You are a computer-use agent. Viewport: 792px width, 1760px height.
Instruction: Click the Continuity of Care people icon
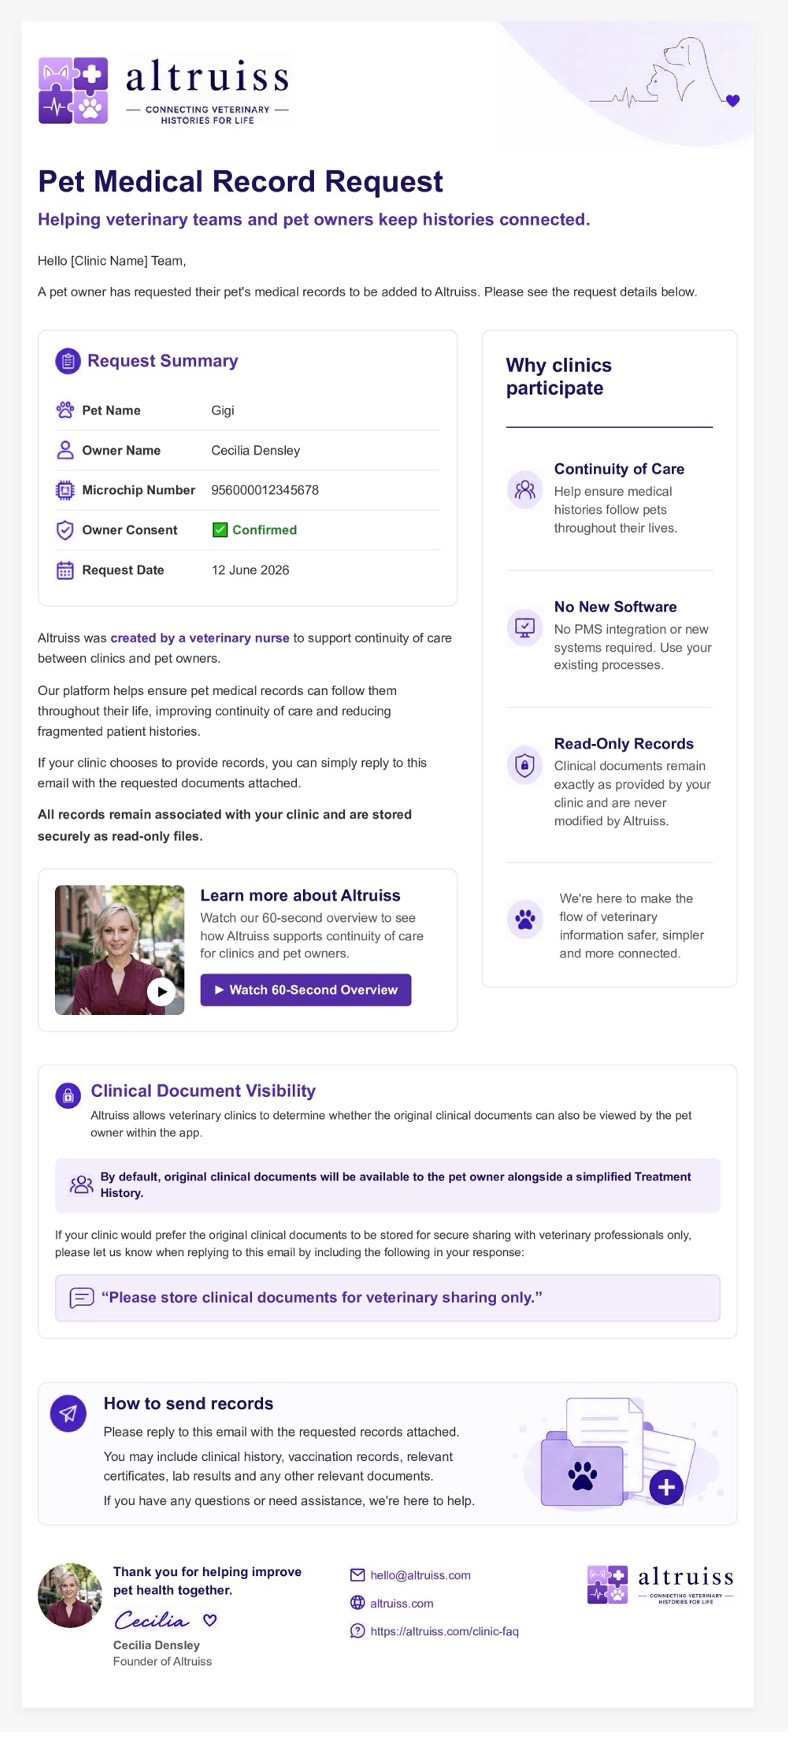[525, 490]
